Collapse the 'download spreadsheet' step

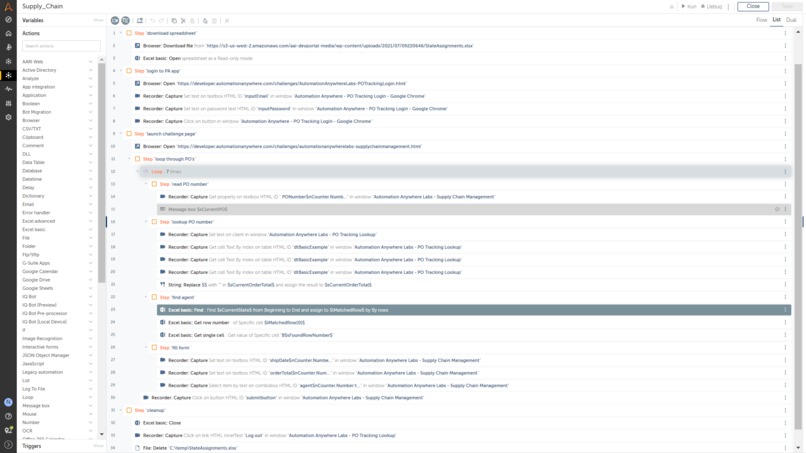121,33
